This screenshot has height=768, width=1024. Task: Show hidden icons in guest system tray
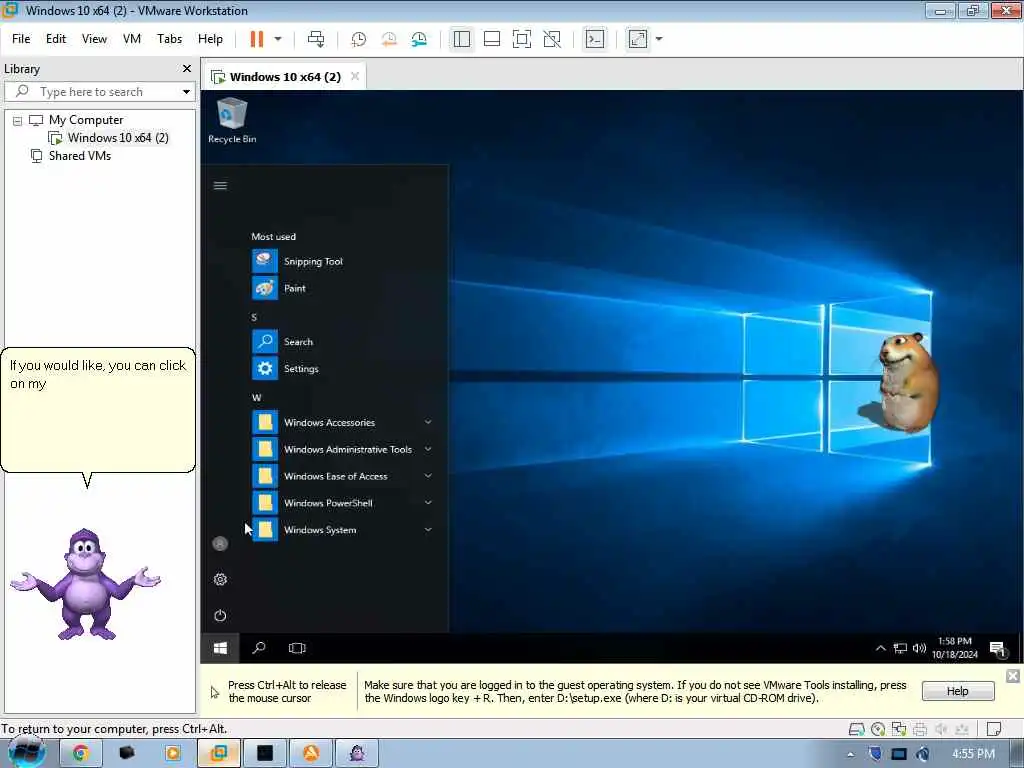coord(880,648)
